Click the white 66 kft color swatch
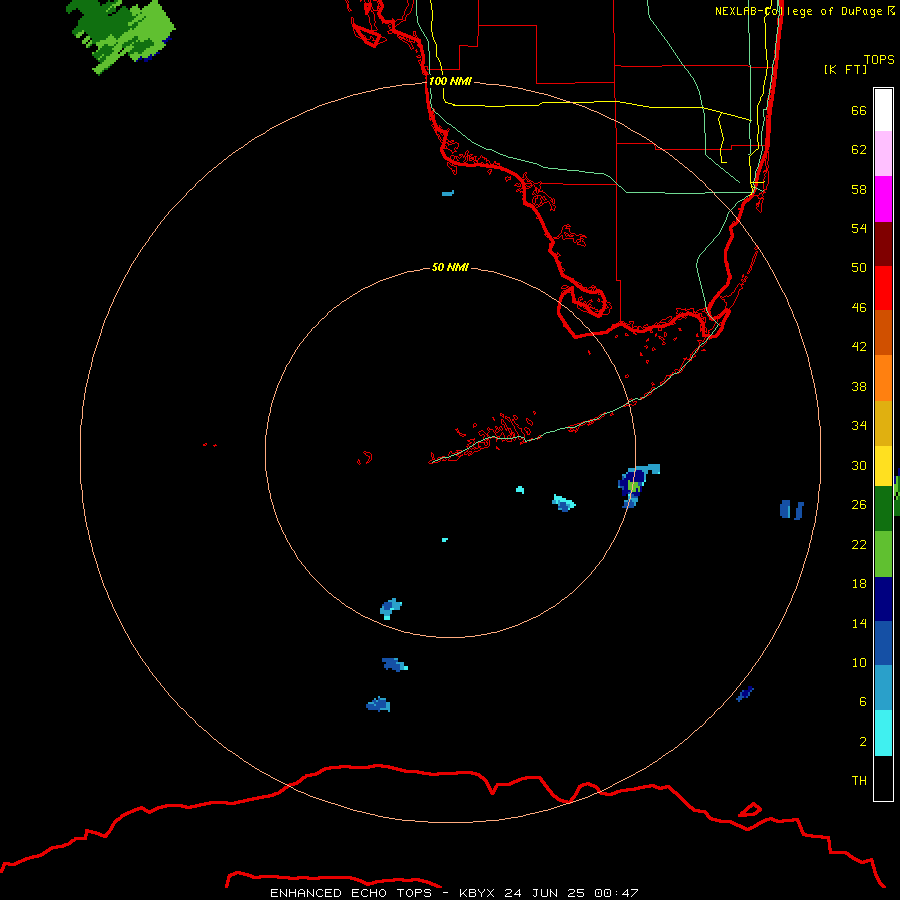Viewport: 900px width, 900px height. coord(883,110)
